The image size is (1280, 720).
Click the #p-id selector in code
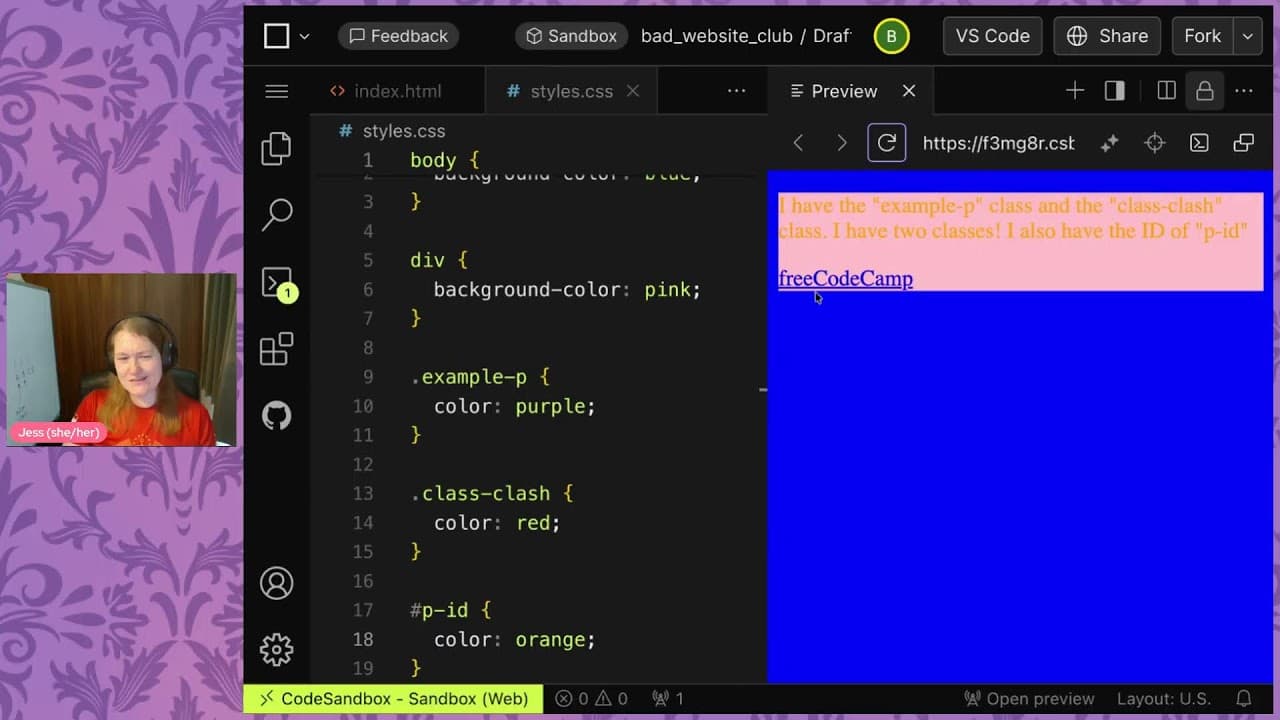click(x=439, y=610)
